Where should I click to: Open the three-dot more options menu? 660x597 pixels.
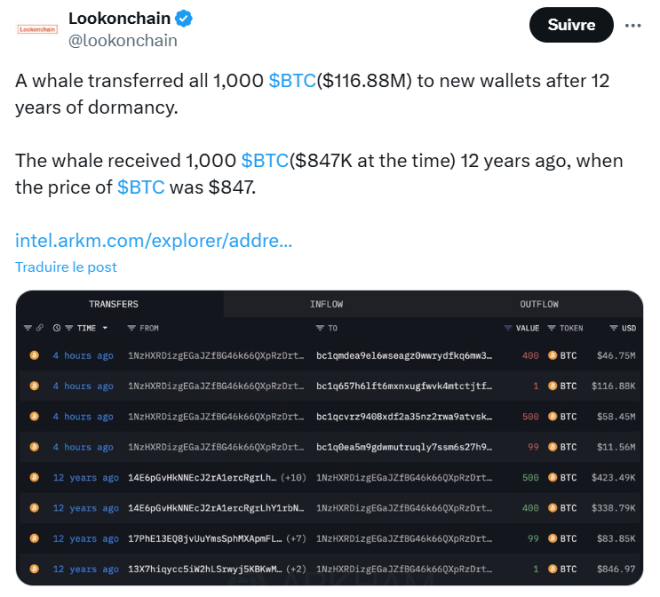[x=633, y=26]
